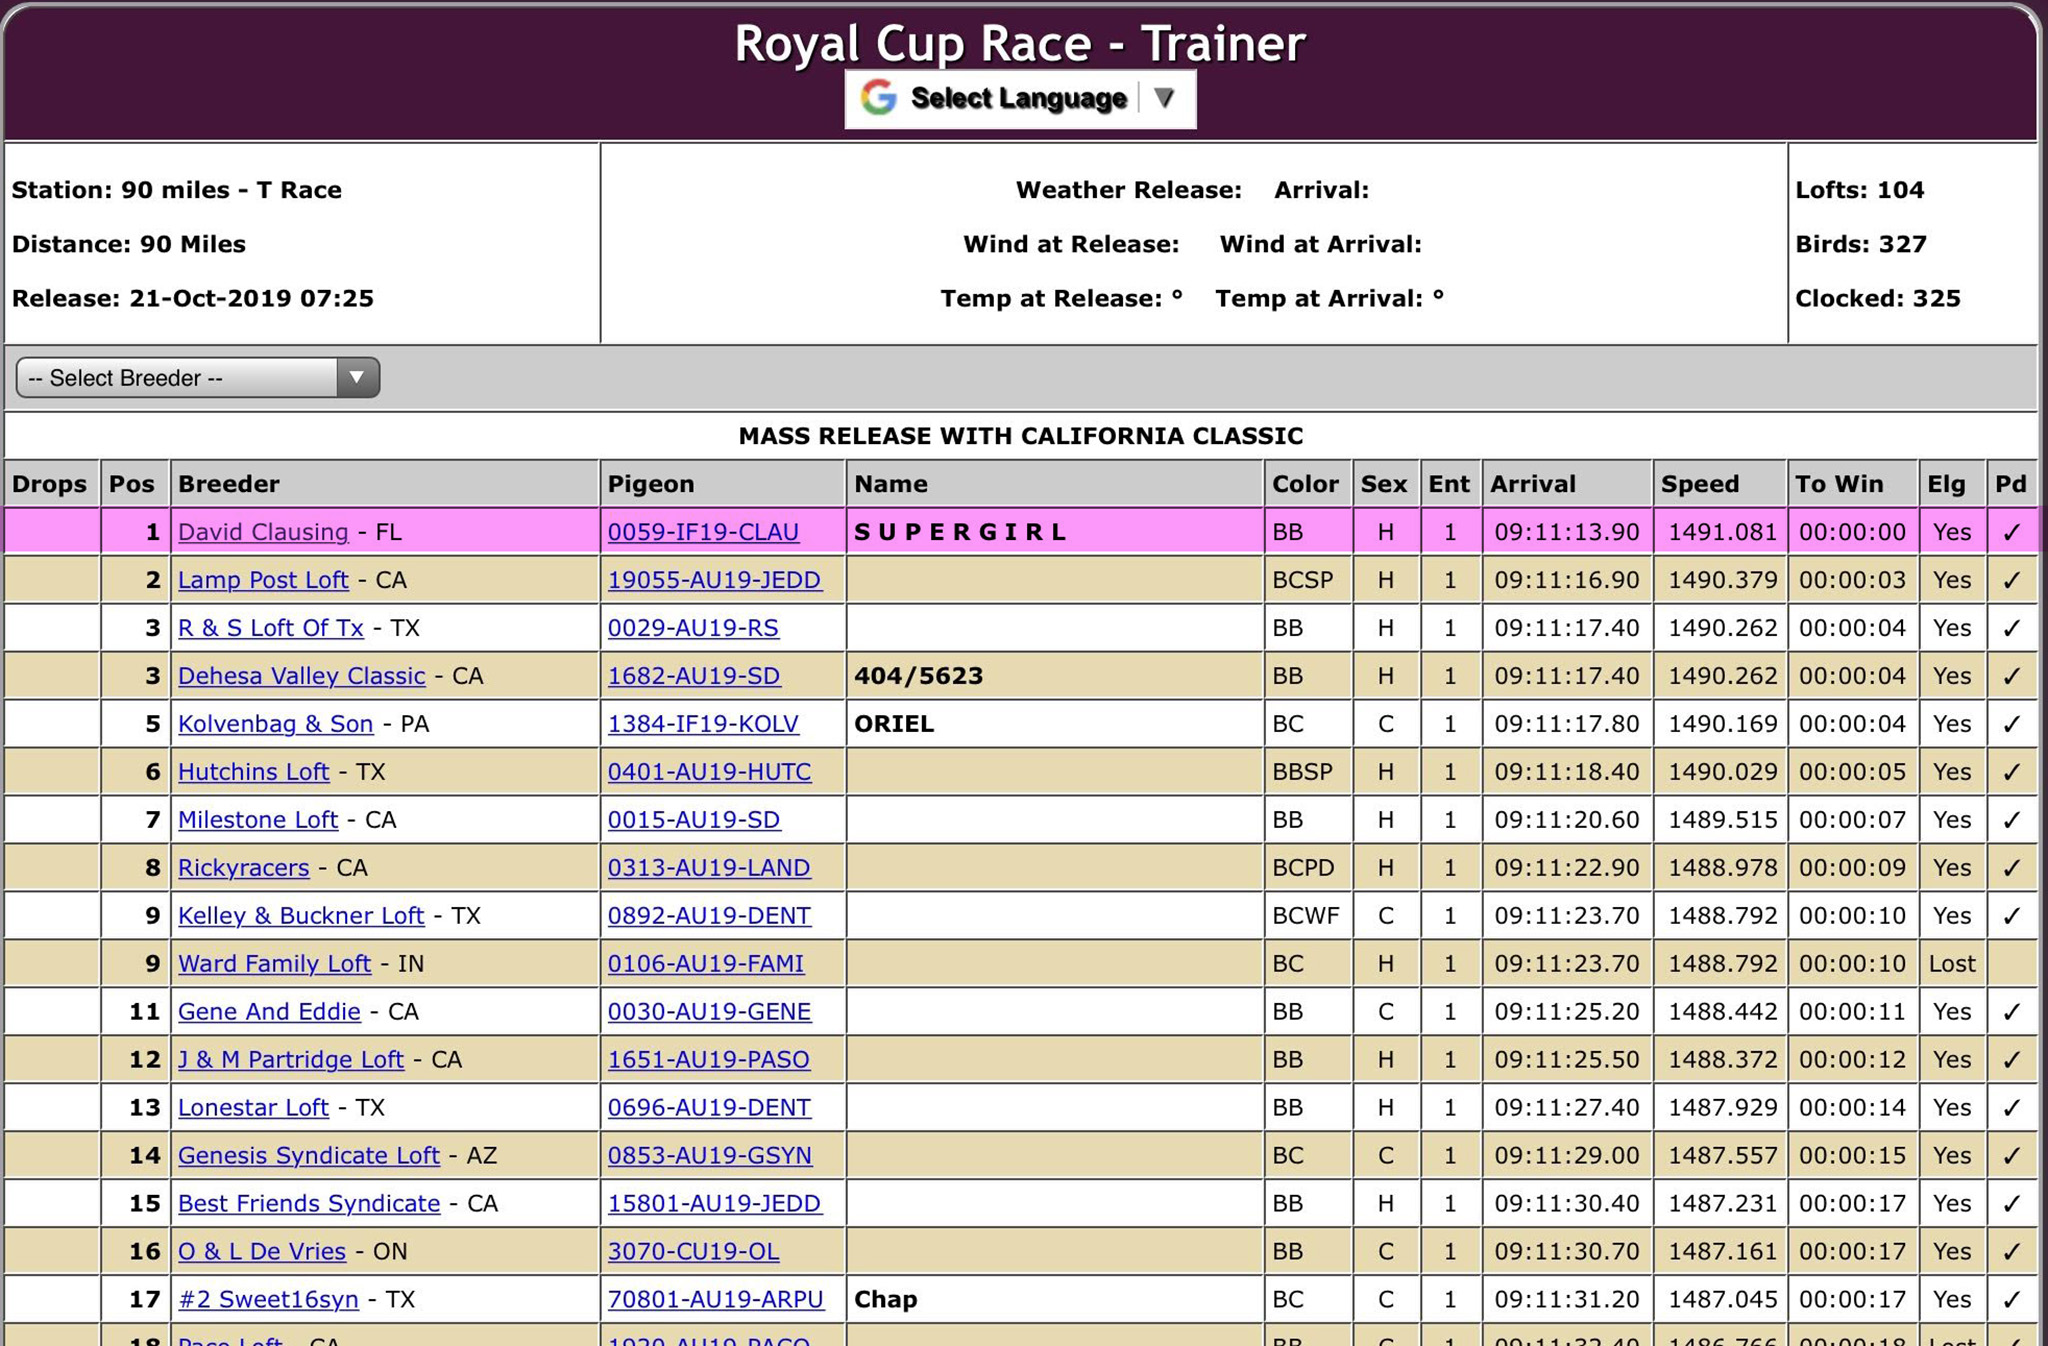Open Dehesa Valley Classic breeder link
Screen dimensions: 2048x1346
point(301,676)
